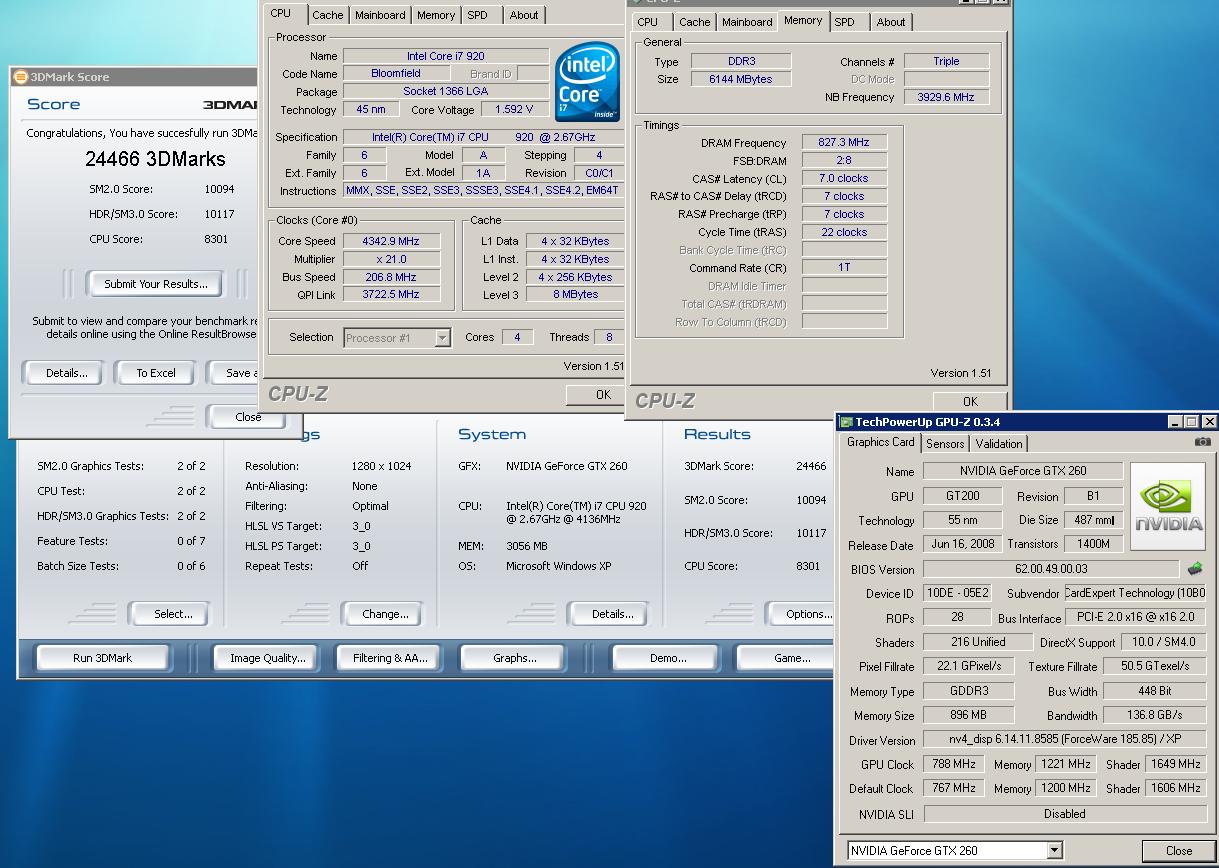Open About tab in right CPU-Z window
1219x868 pixels.
tap(891, 22)
